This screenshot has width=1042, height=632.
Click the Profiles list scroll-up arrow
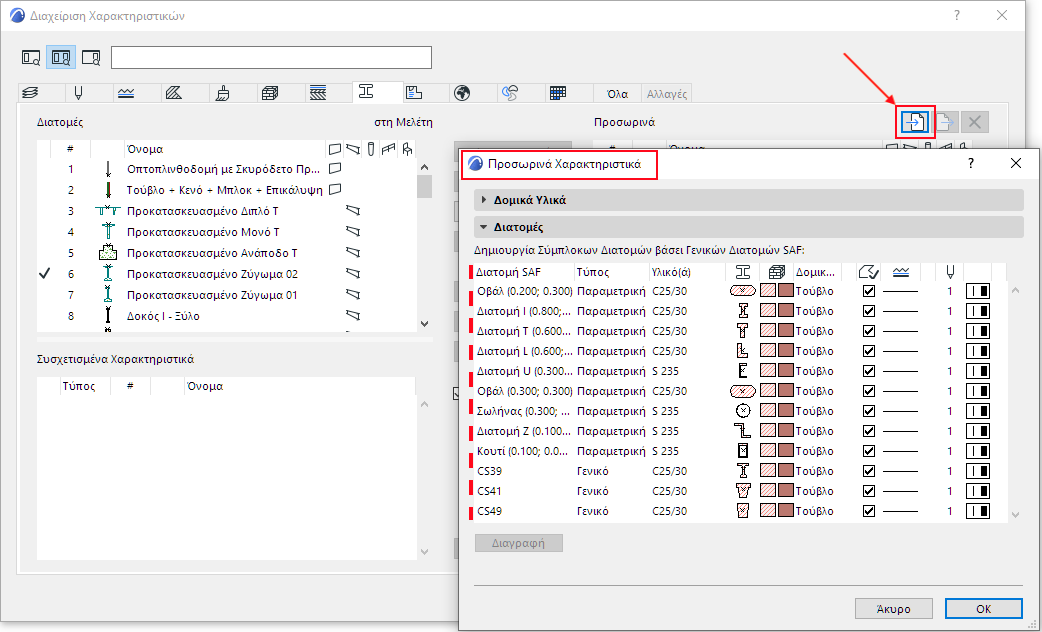[x=425, y=167]
